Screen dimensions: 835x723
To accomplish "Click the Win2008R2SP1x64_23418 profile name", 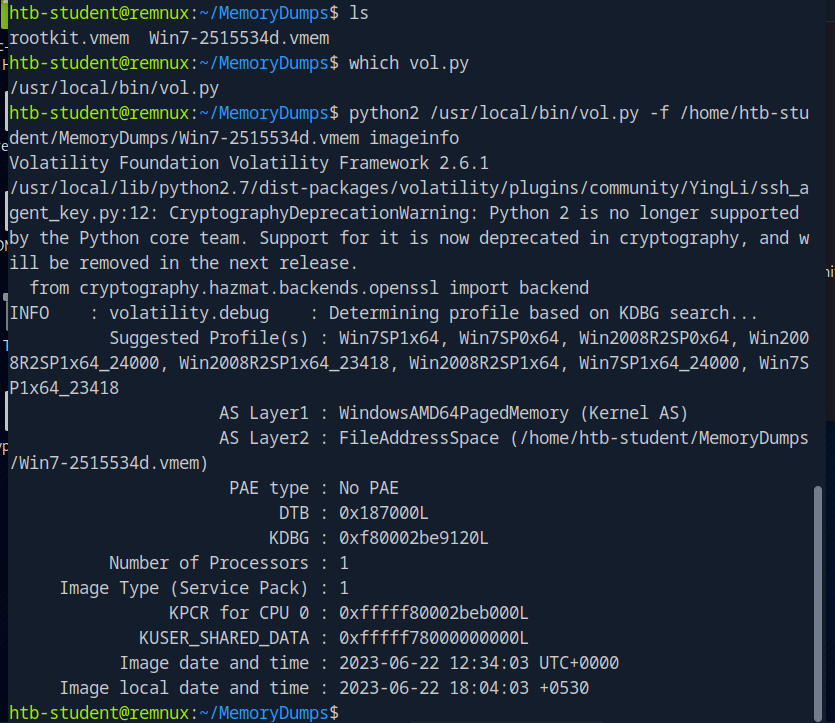I will tap(284, 363).
